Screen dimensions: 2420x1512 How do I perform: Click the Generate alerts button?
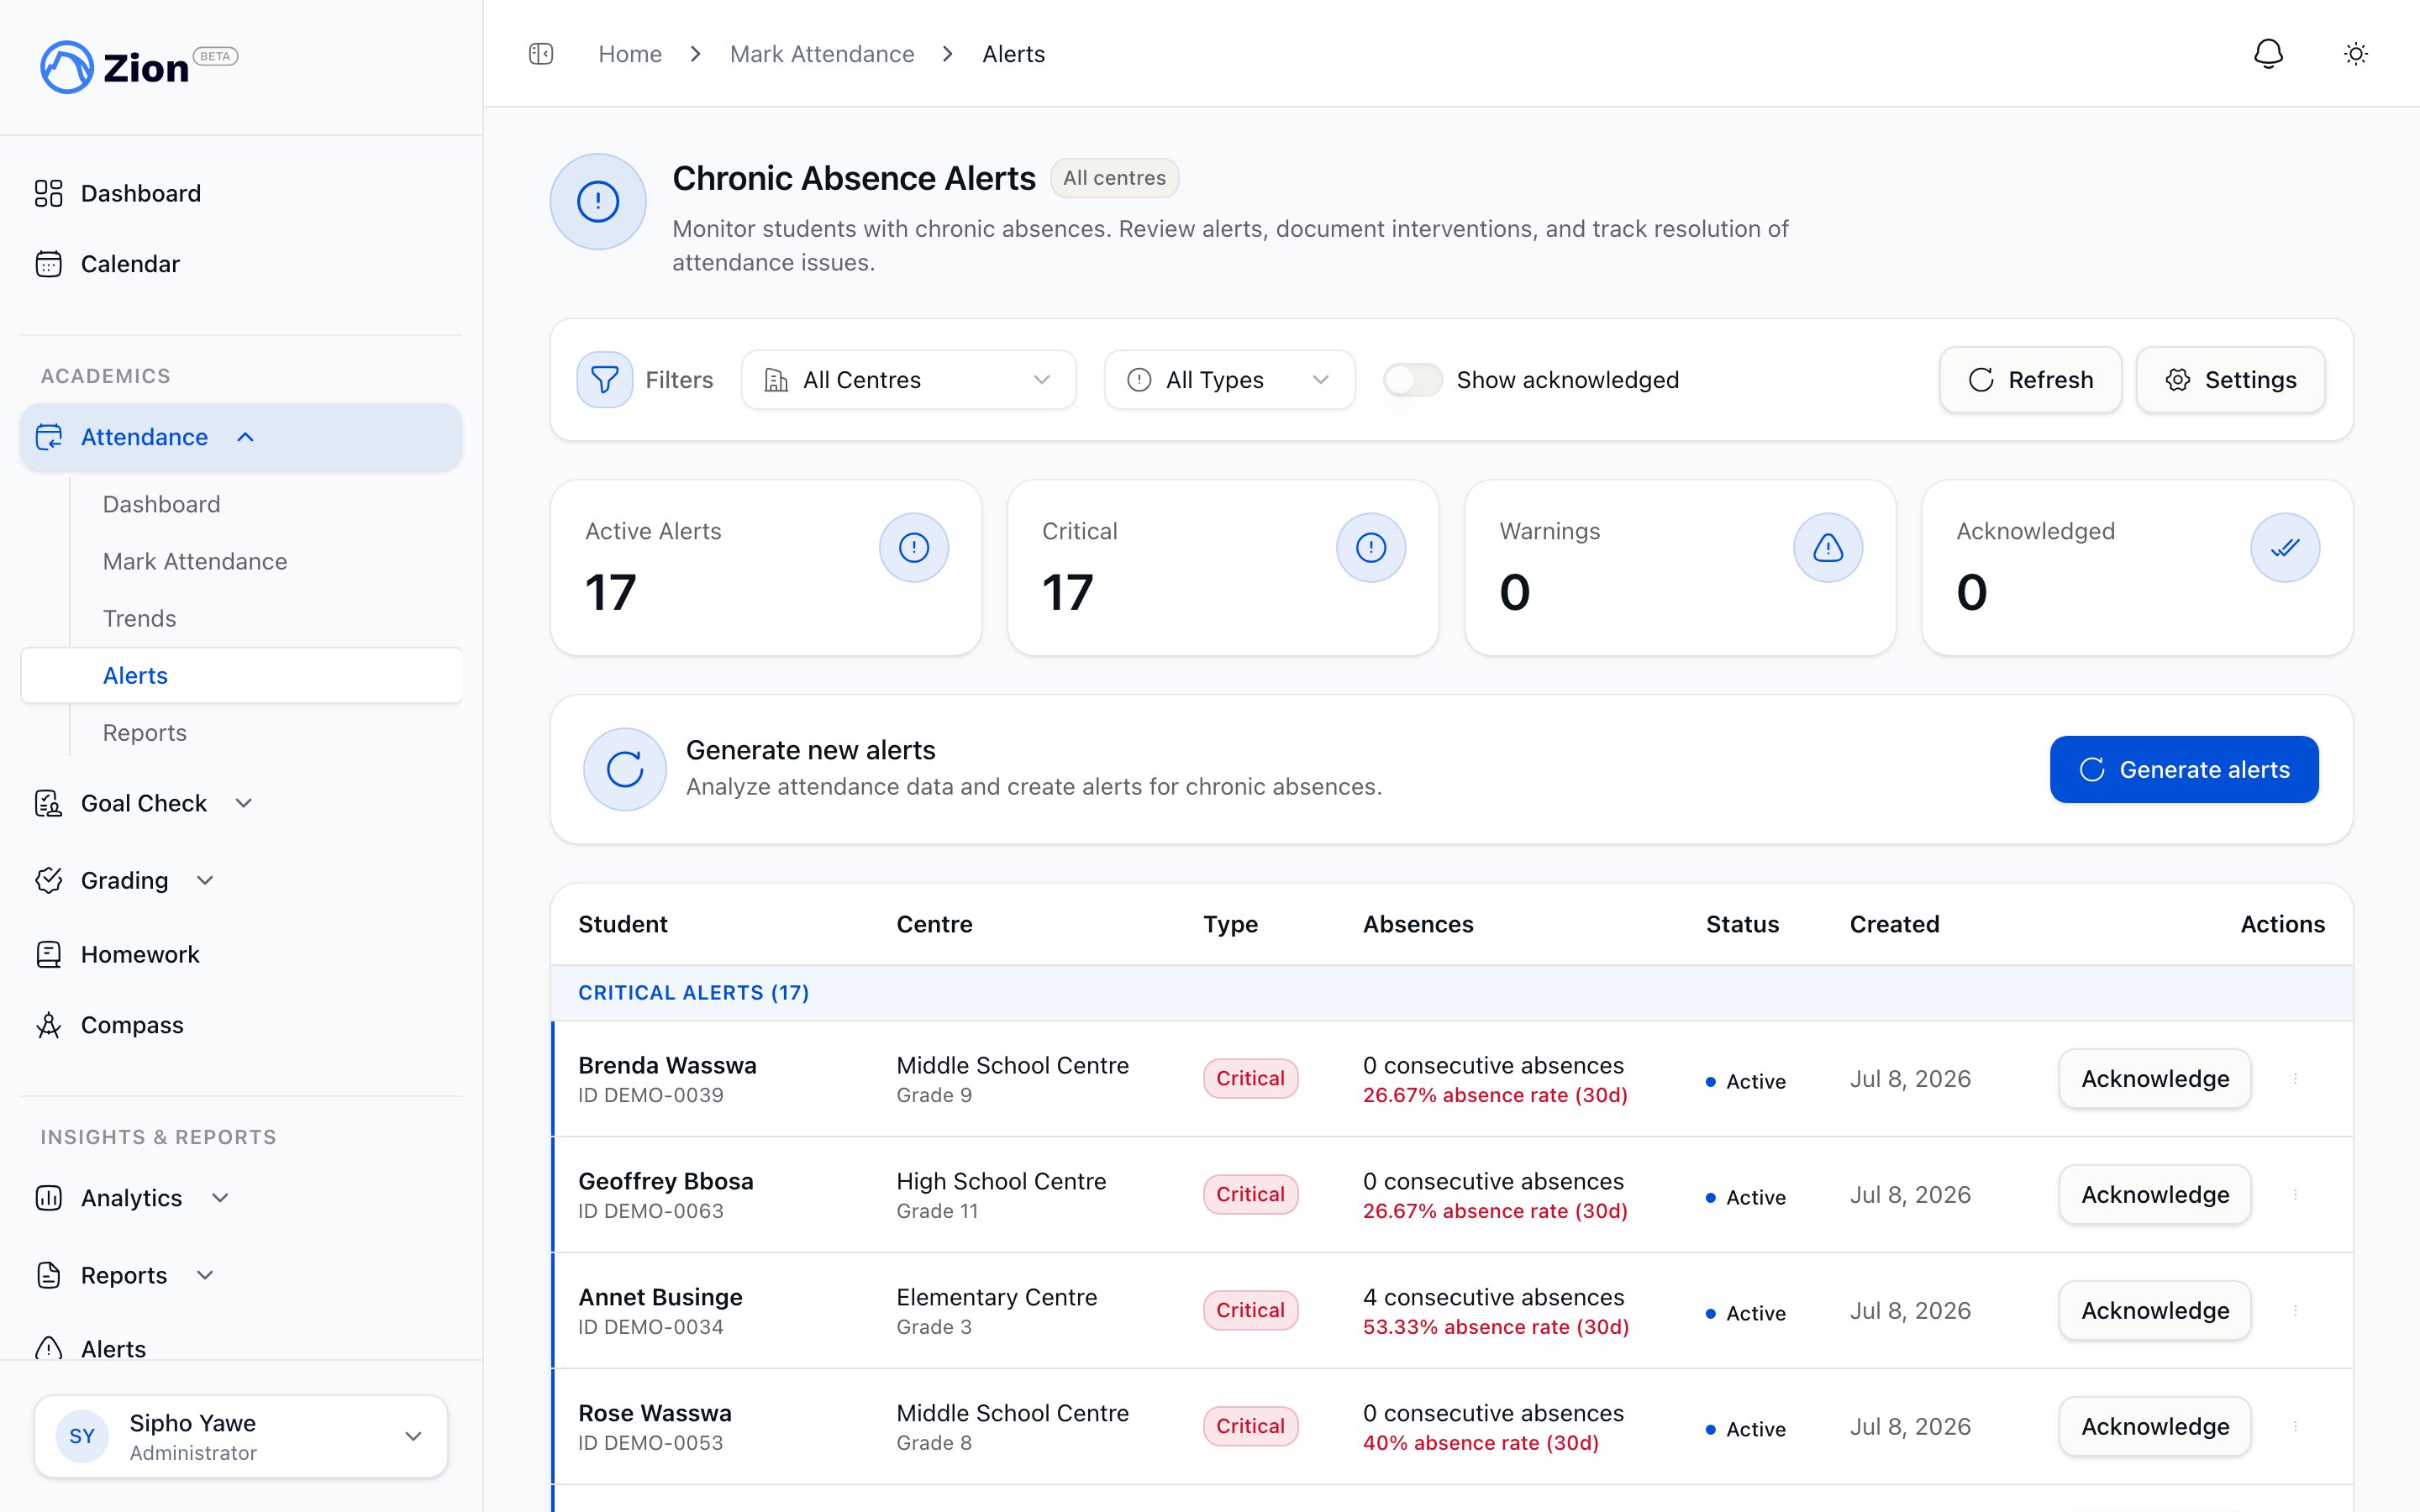point(2184,769)
